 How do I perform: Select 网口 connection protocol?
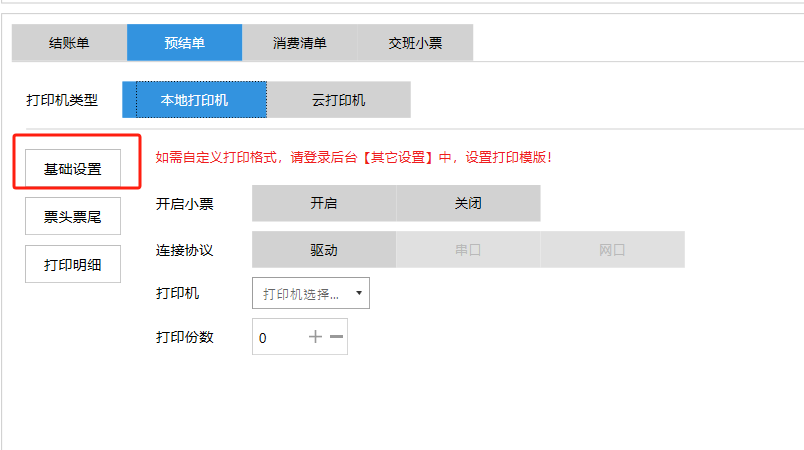[612, 250]
